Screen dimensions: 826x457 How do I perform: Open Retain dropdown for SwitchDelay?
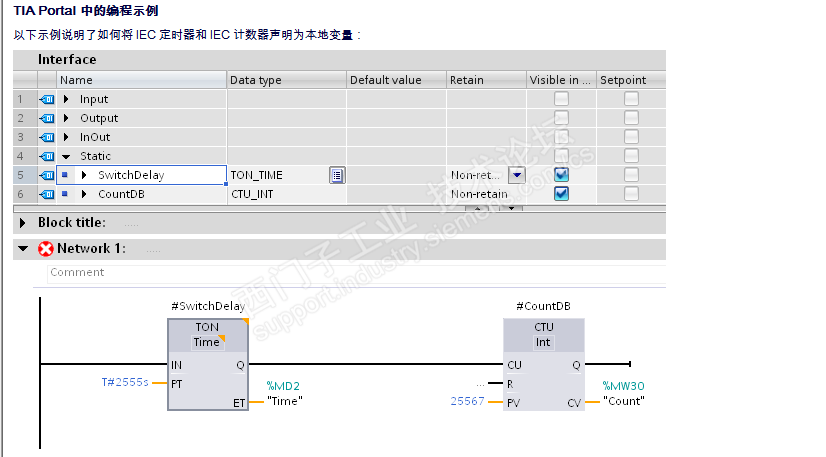click(x=517, y=175)
